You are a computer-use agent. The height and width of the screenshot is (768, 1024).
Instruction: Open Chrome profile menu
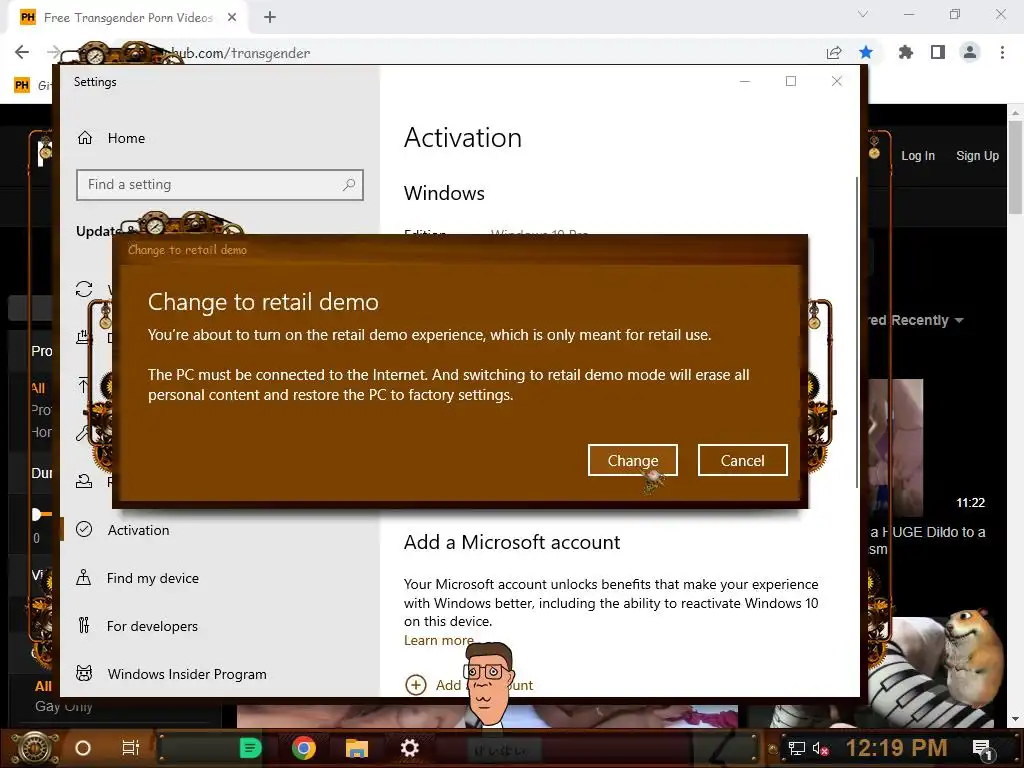[x=970, y=52]
